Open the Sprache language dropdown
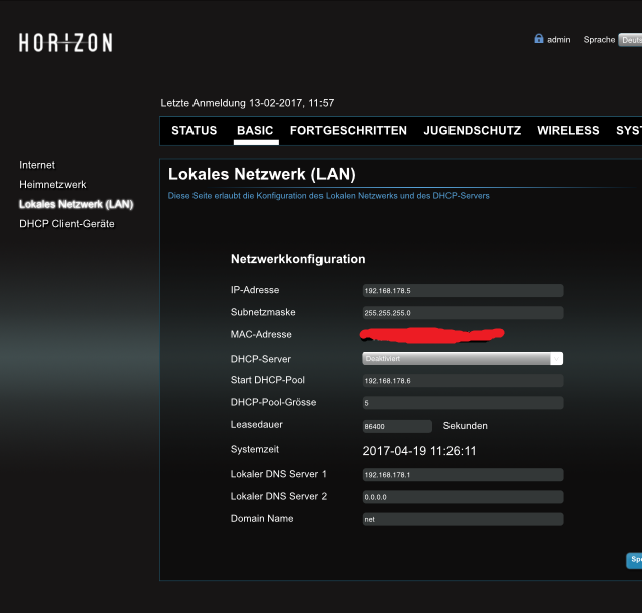The width and height of the screenshot is (642, 613). coord(629,40)
